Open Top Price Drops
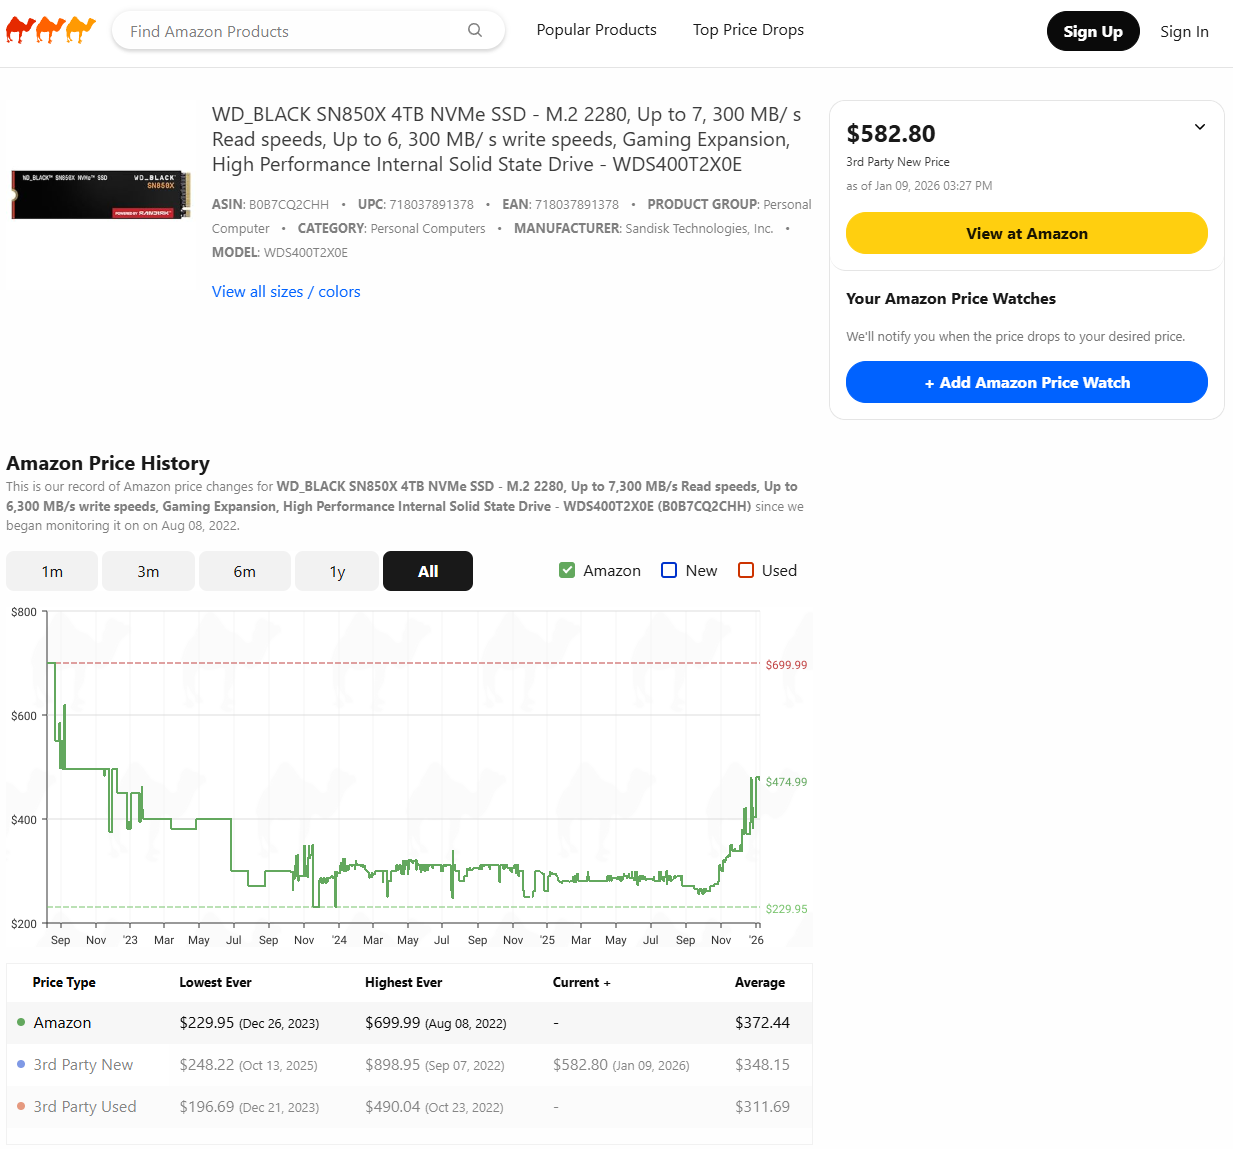The height and width of the screenshot is (1149, 1233). (748, 30)
